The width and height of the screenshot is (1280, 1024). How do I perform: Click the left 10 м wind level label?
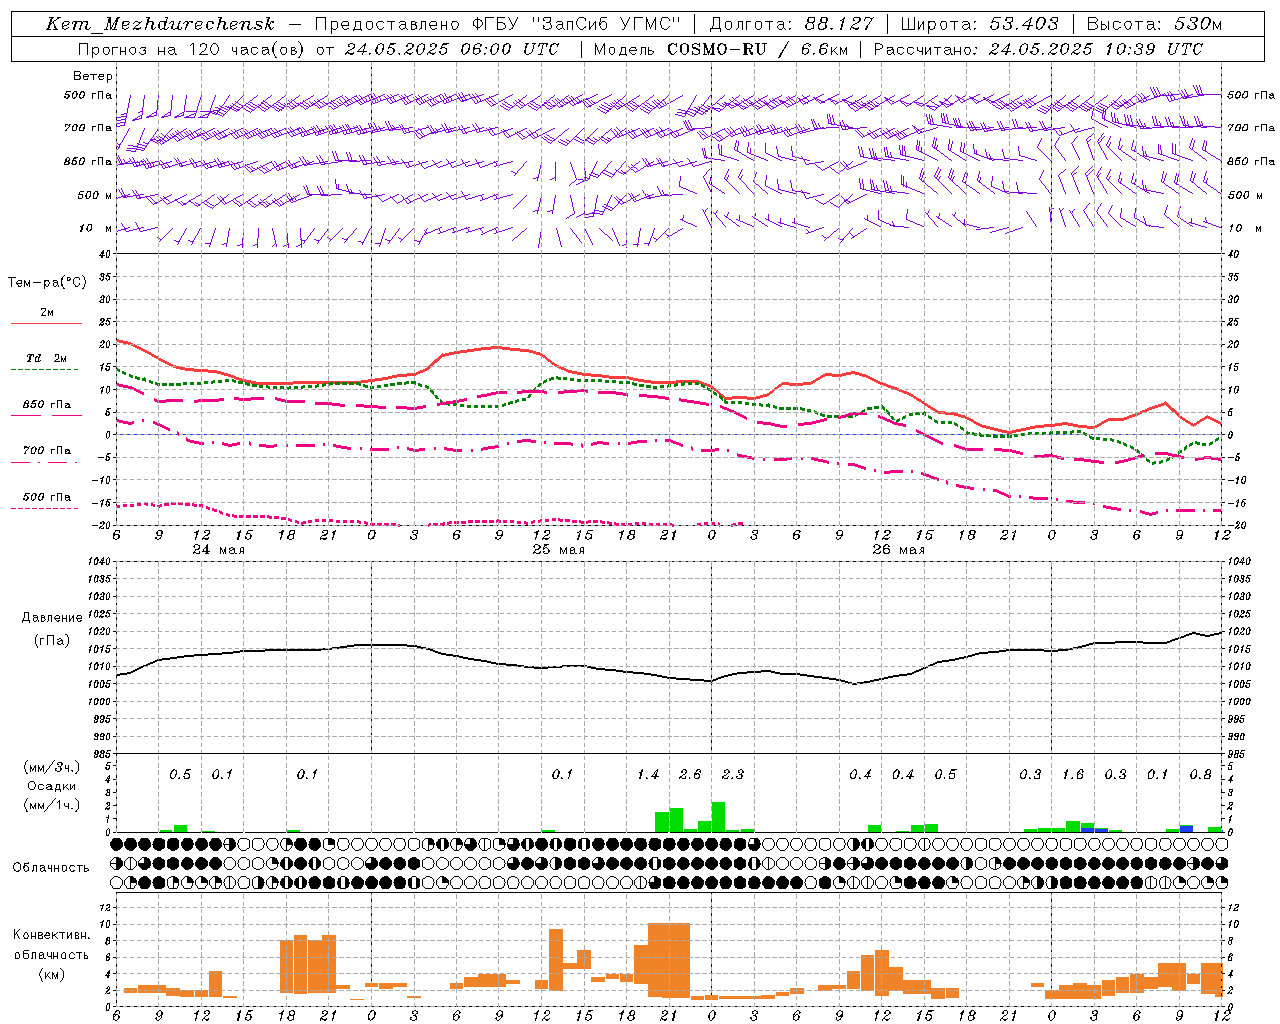click(96, 228)
